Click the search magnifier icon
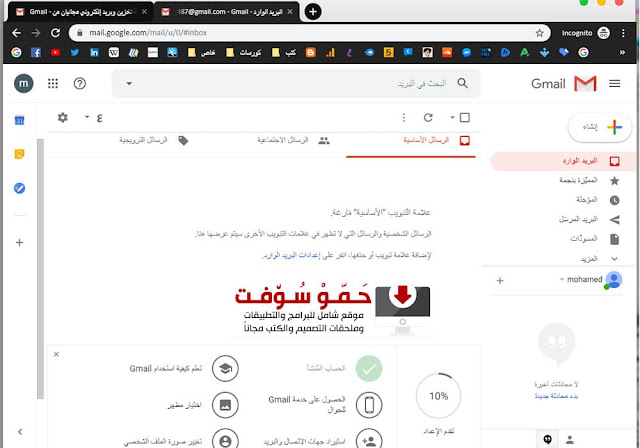The height and width of the screenshot is (448, 640). coord(462,83)
